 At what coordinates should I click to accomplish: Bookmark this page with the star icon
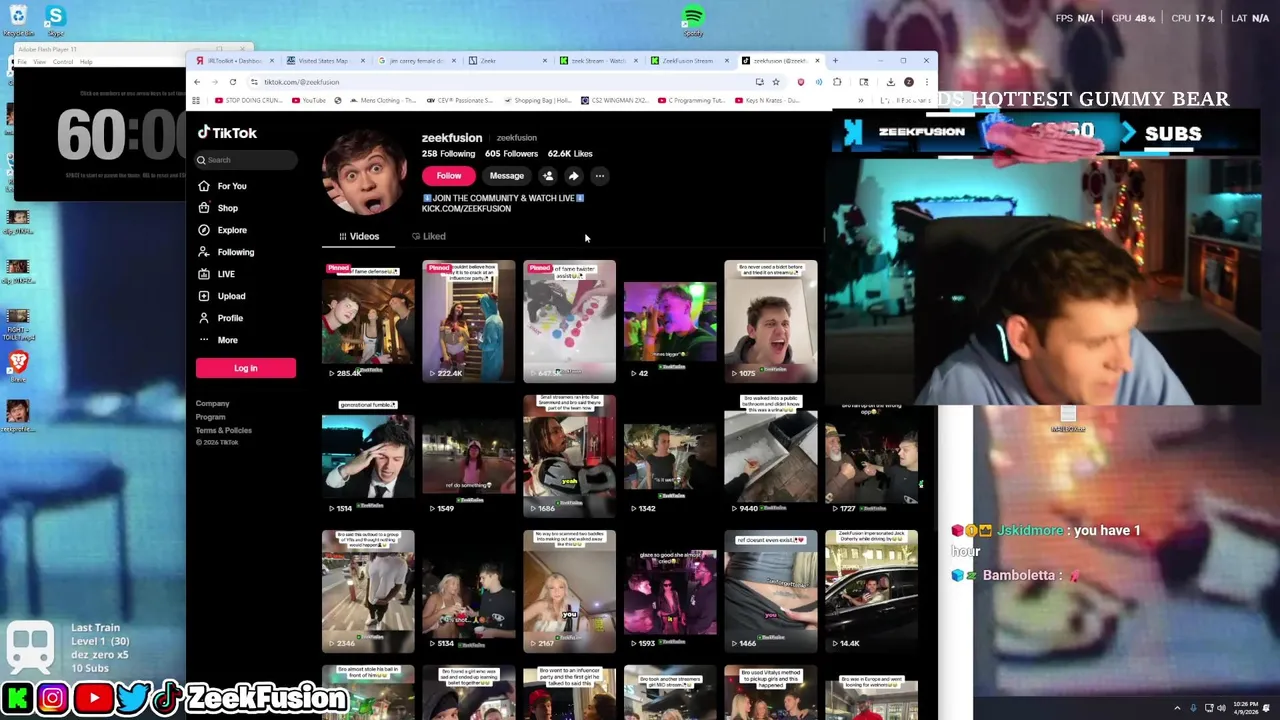(775, 82)
